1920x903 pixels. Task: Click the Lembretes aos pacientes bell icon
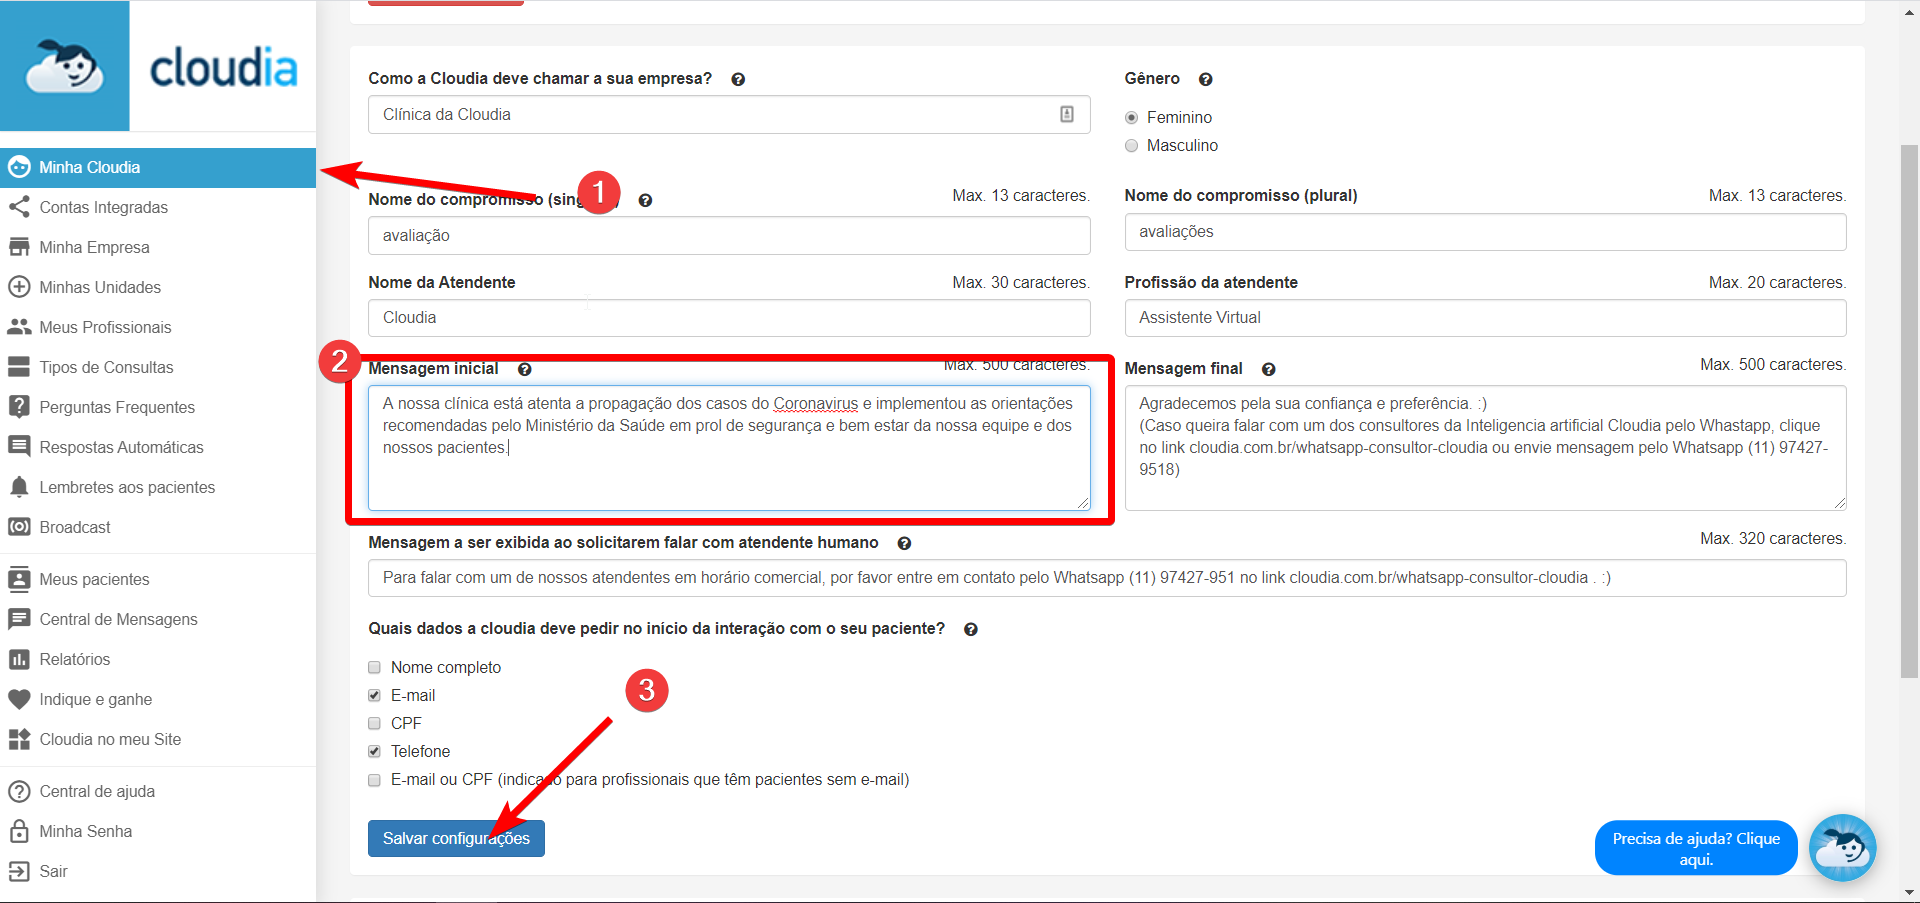pyautogui.click(x=19, y=487)
